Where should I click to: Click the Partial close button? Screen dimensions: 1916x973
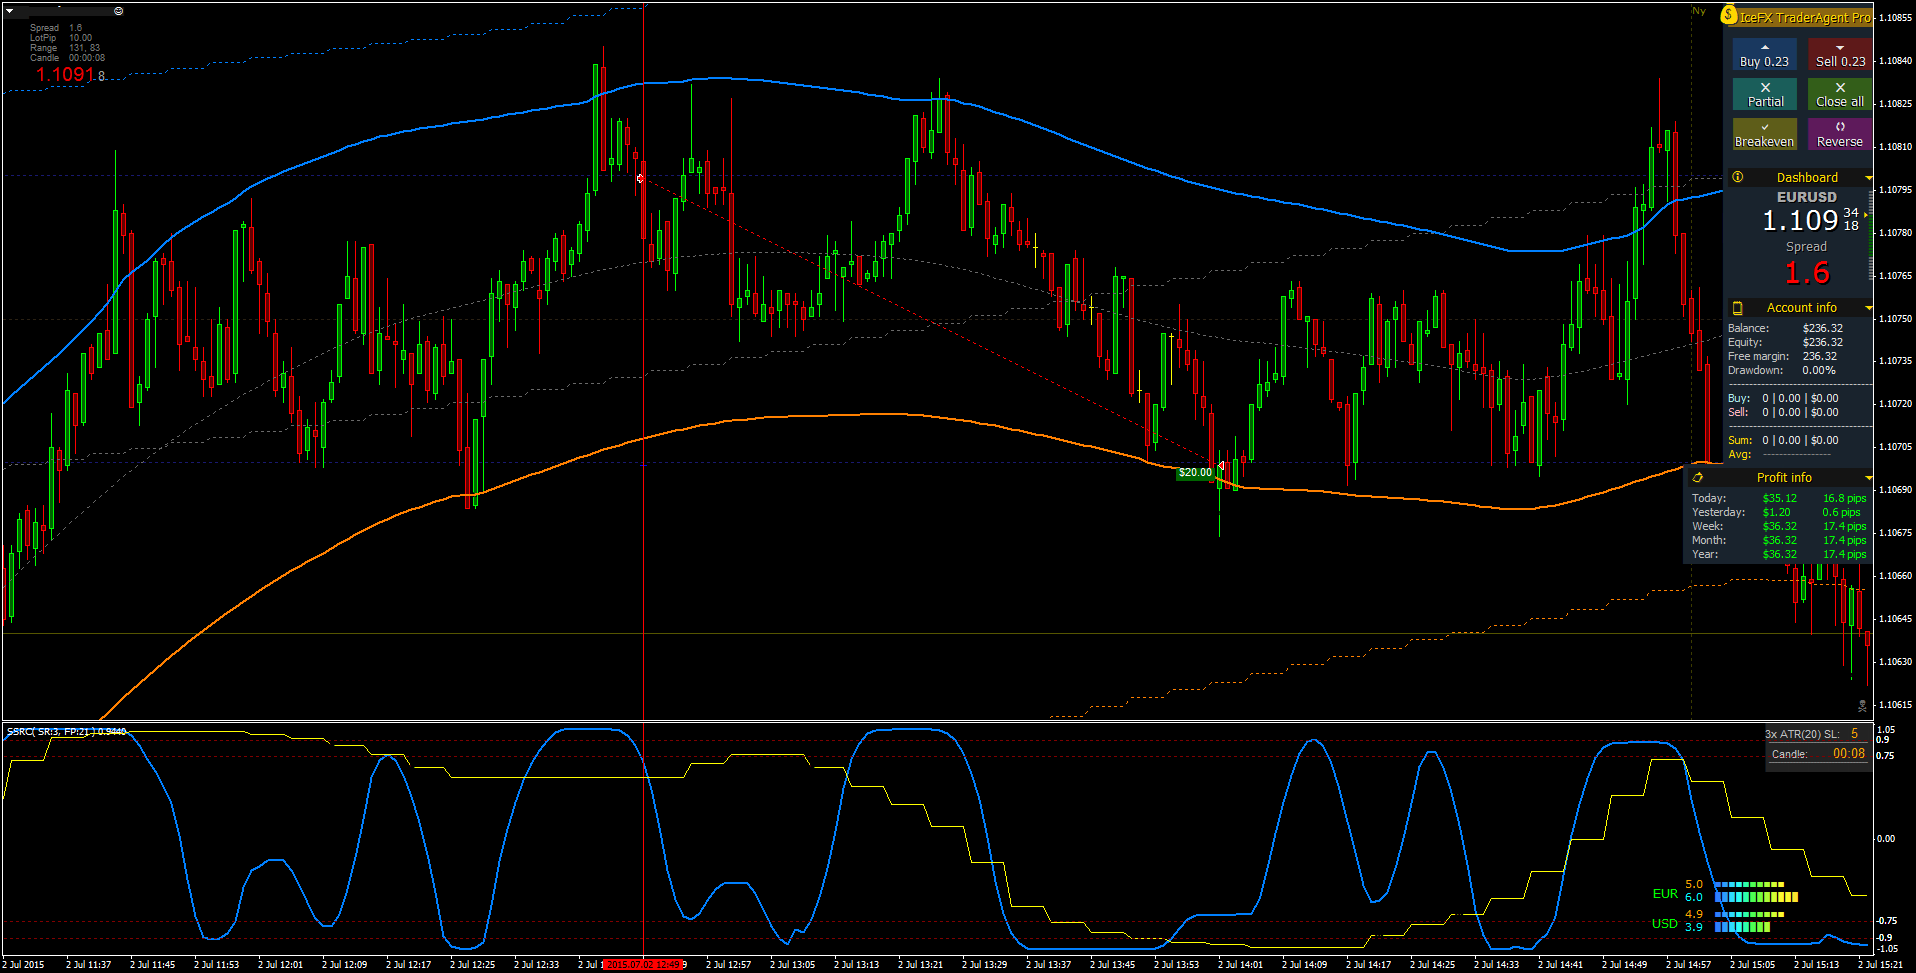click(x=1764, y=94)
